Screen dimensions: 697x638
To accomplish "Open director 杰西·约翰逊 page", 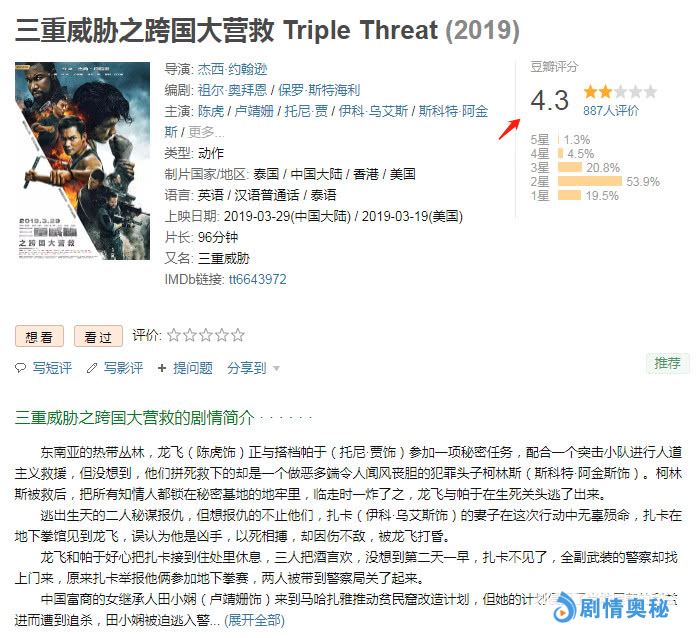I will 232,69.
